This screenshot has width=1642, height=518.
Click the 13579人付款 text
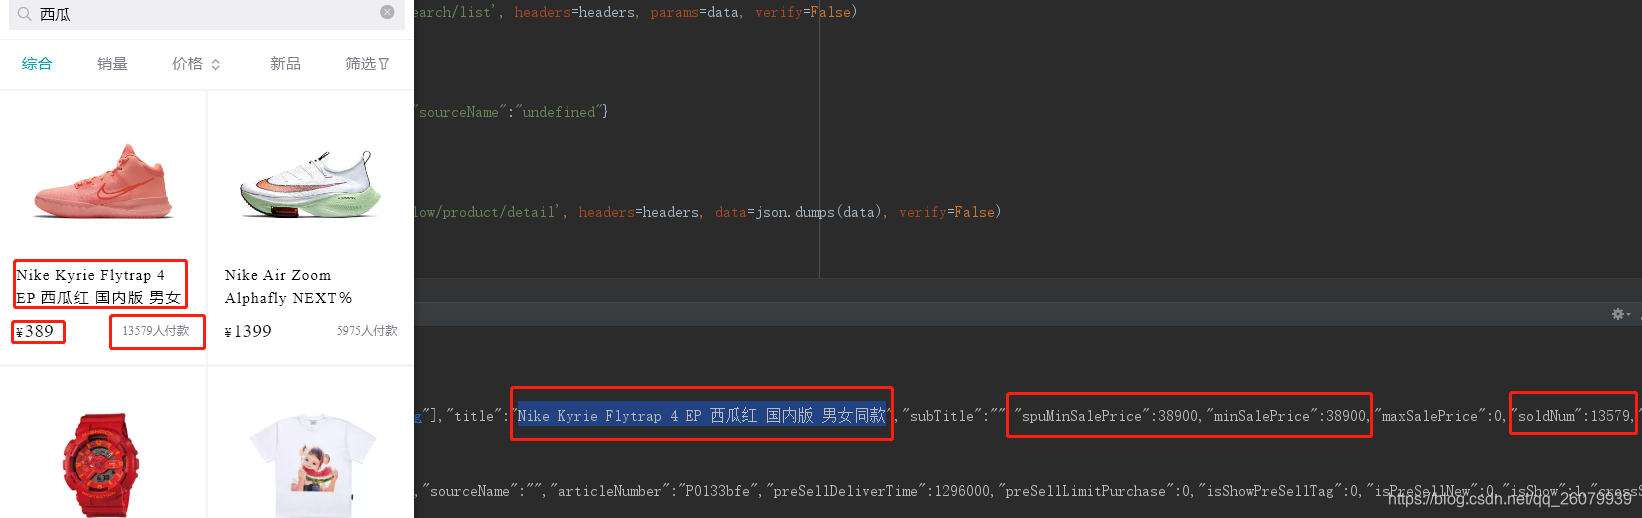point(156,331)
